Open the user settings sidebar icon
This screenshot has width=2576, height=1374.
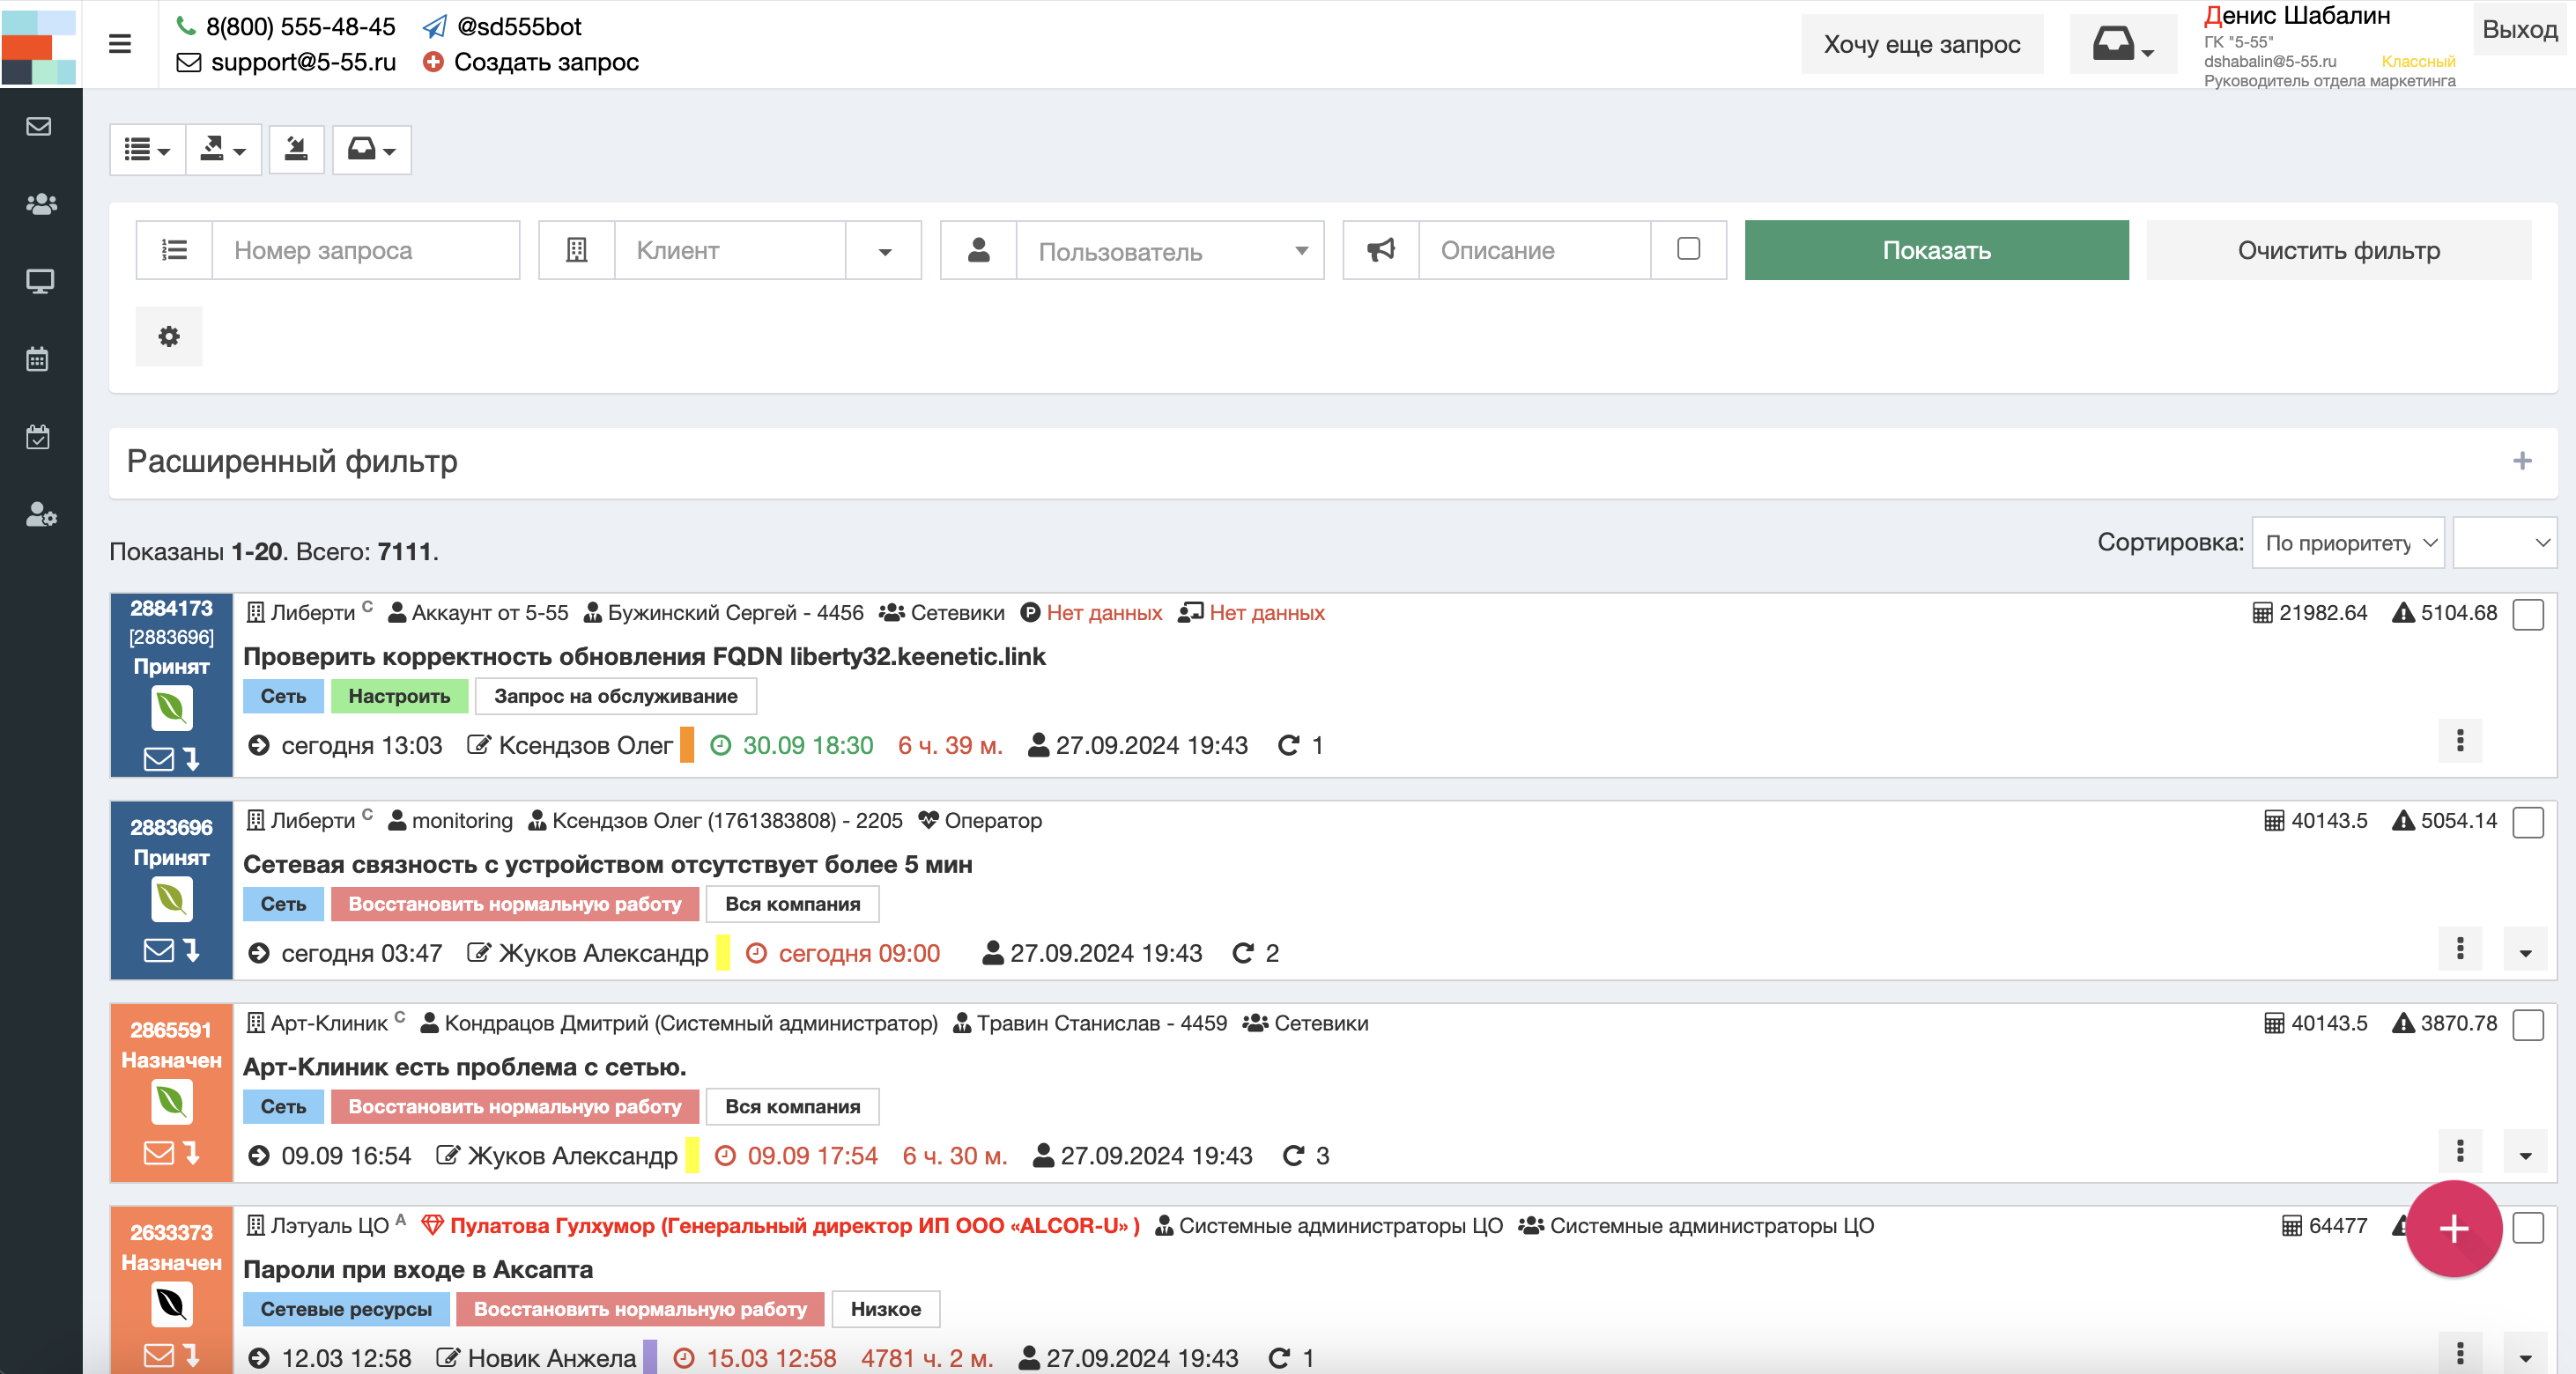[40, 514]
